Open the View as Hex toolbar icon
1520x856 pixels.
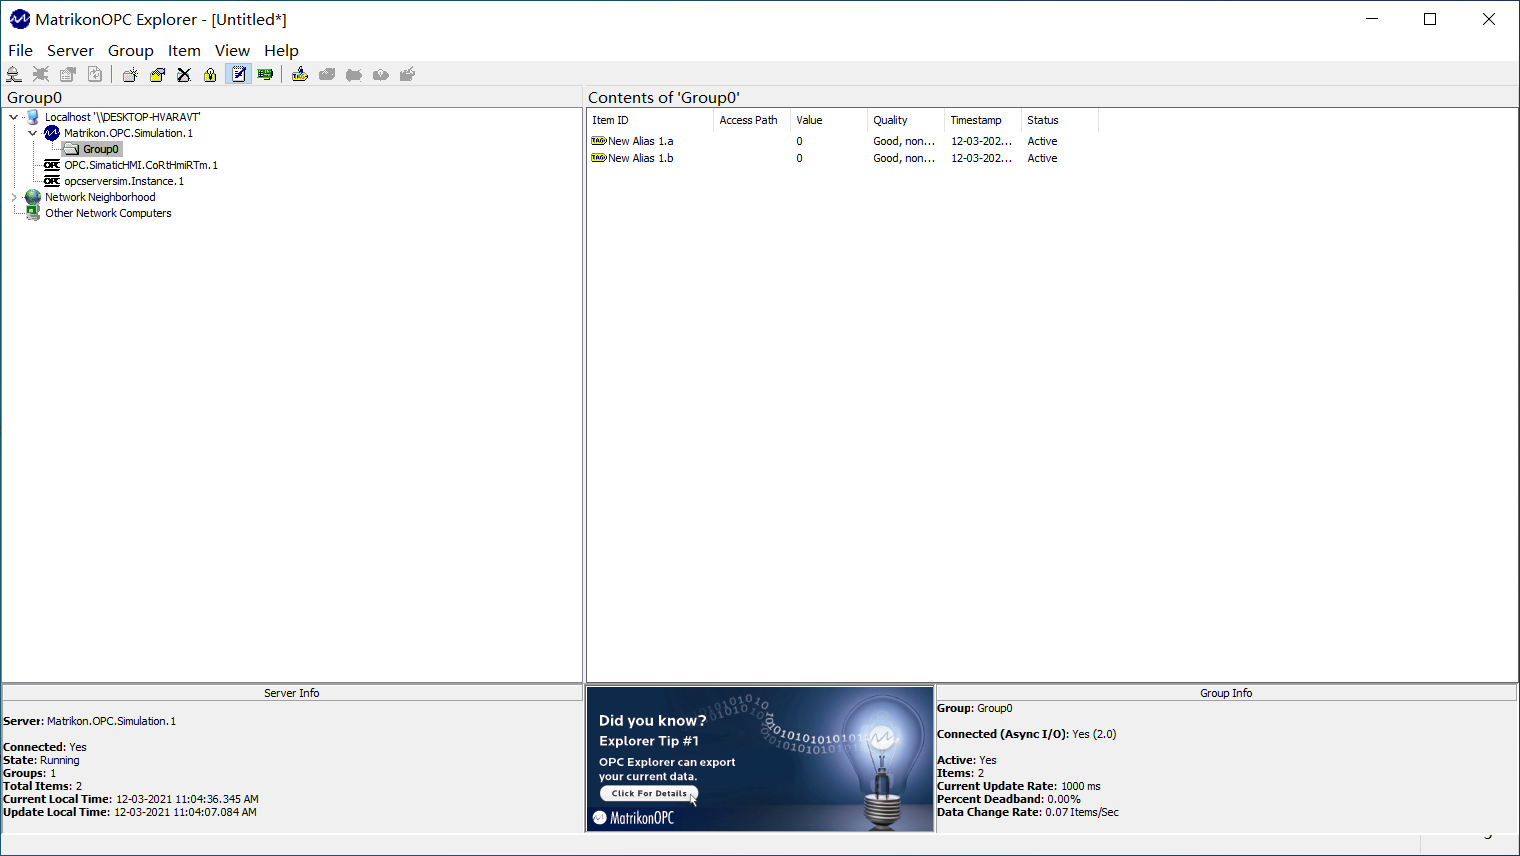pyautogui.click(x=264, y=74)
